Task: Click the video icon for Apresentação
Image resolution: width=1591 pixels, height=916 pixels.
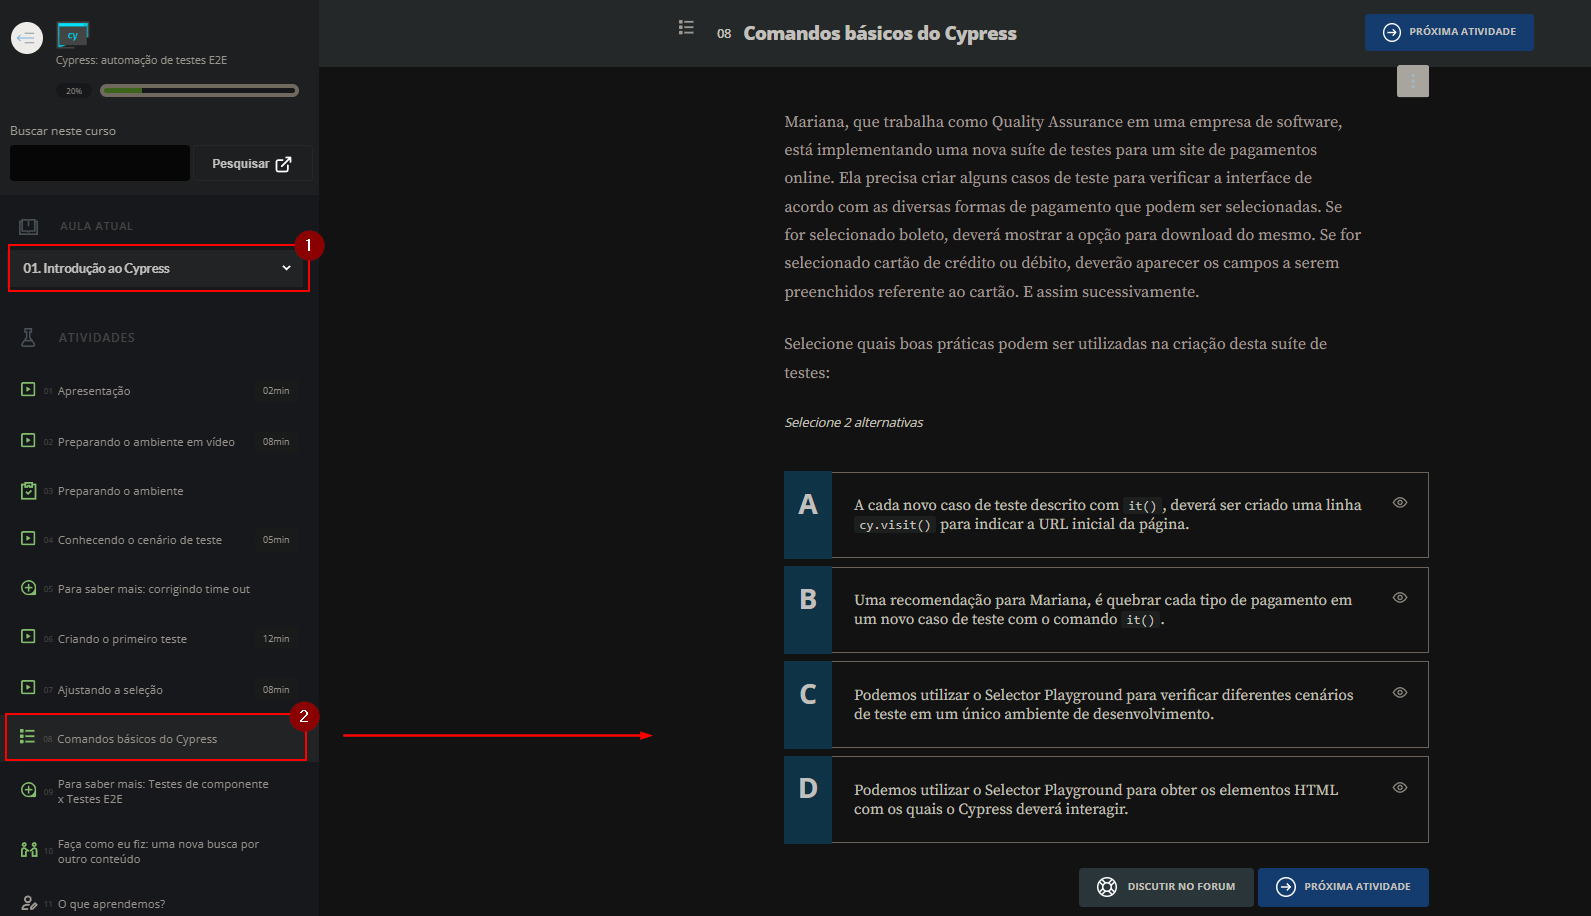Action: pos(28,389)
